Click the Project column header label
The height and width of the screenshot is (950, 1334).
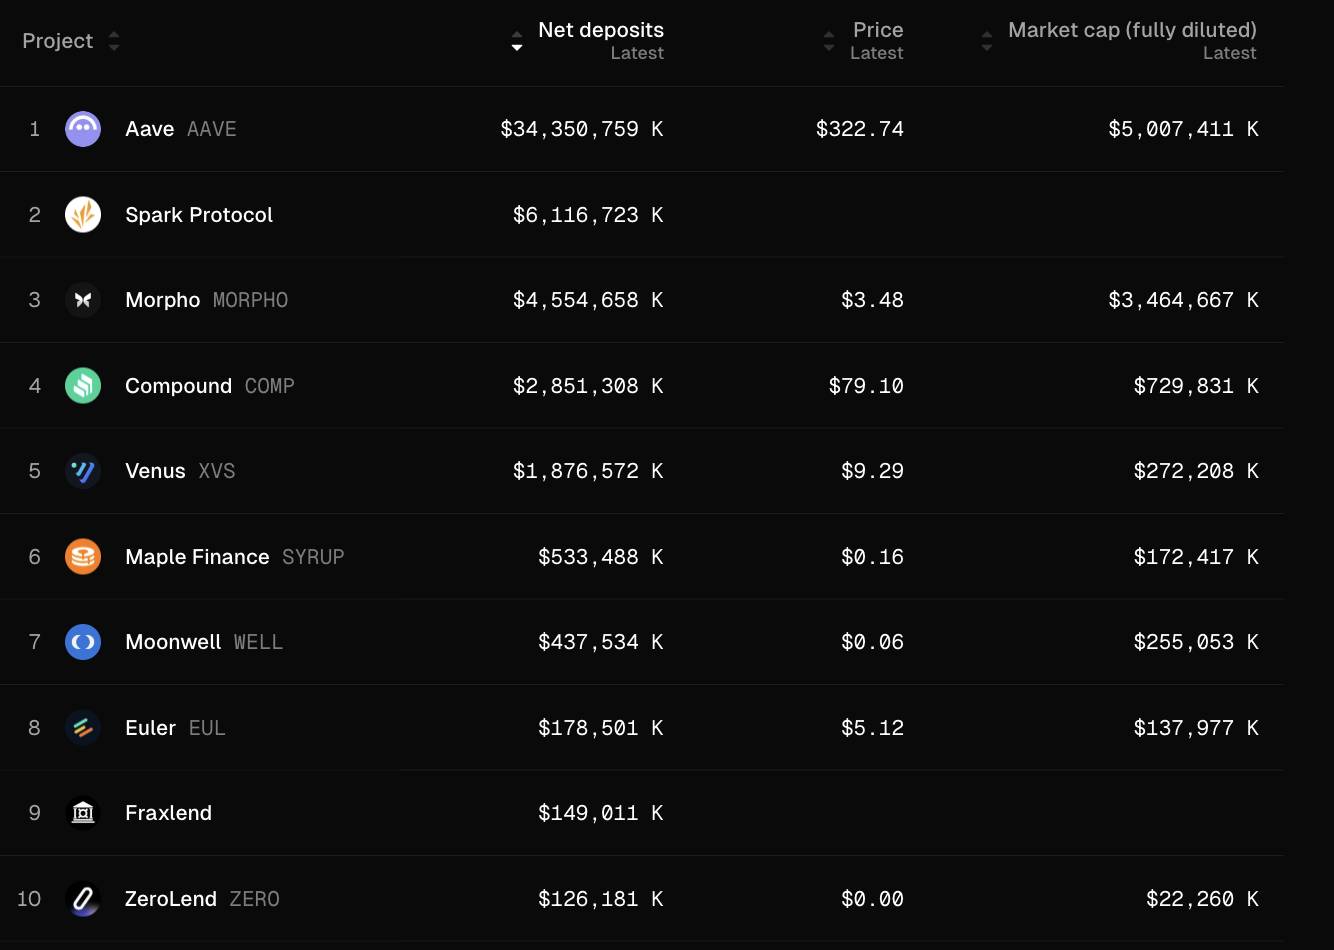(x=58, y=41)
